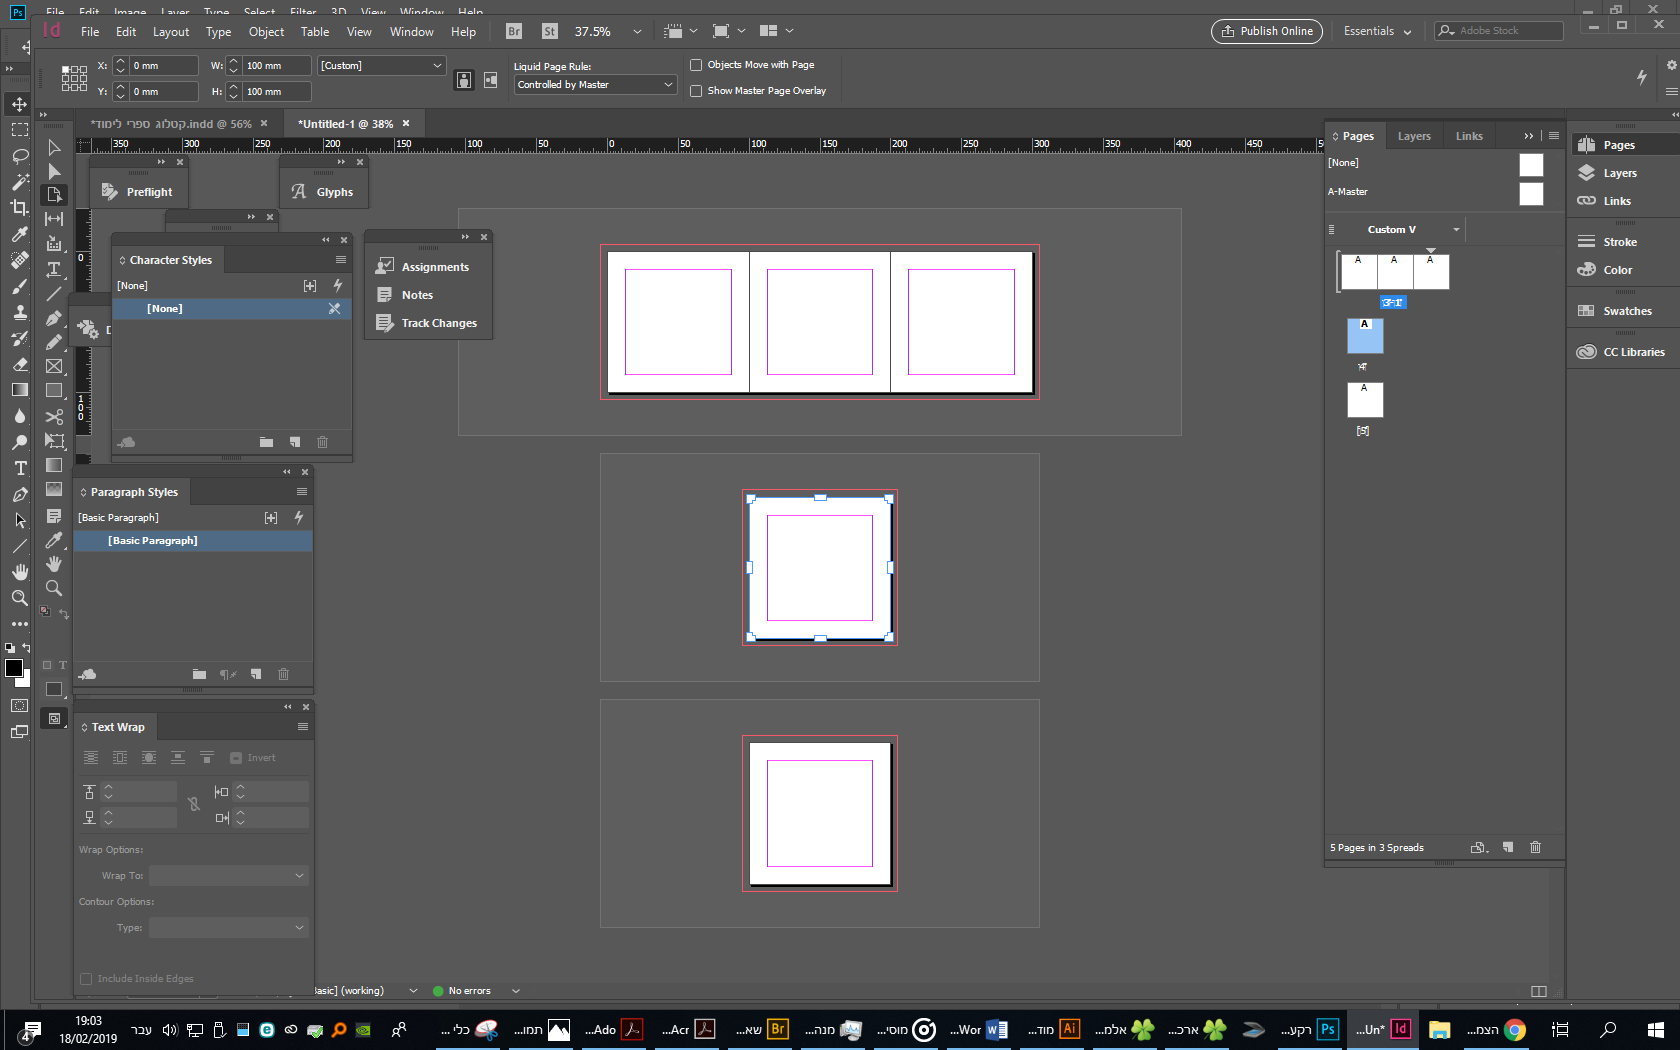Open the page size Custom dropdown
The height and width of the screenshot is (1050, 1680).
point(381,66)
